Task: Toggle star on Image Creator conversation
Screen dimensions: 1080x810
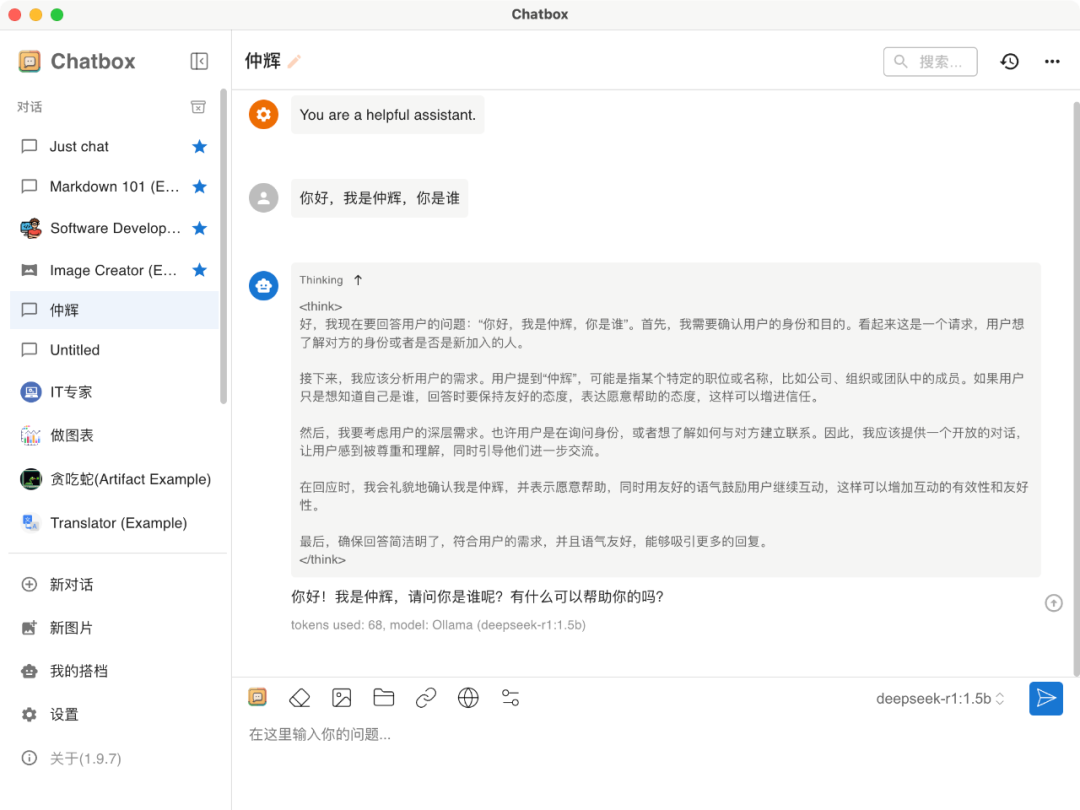Action: tap(200, 270)
